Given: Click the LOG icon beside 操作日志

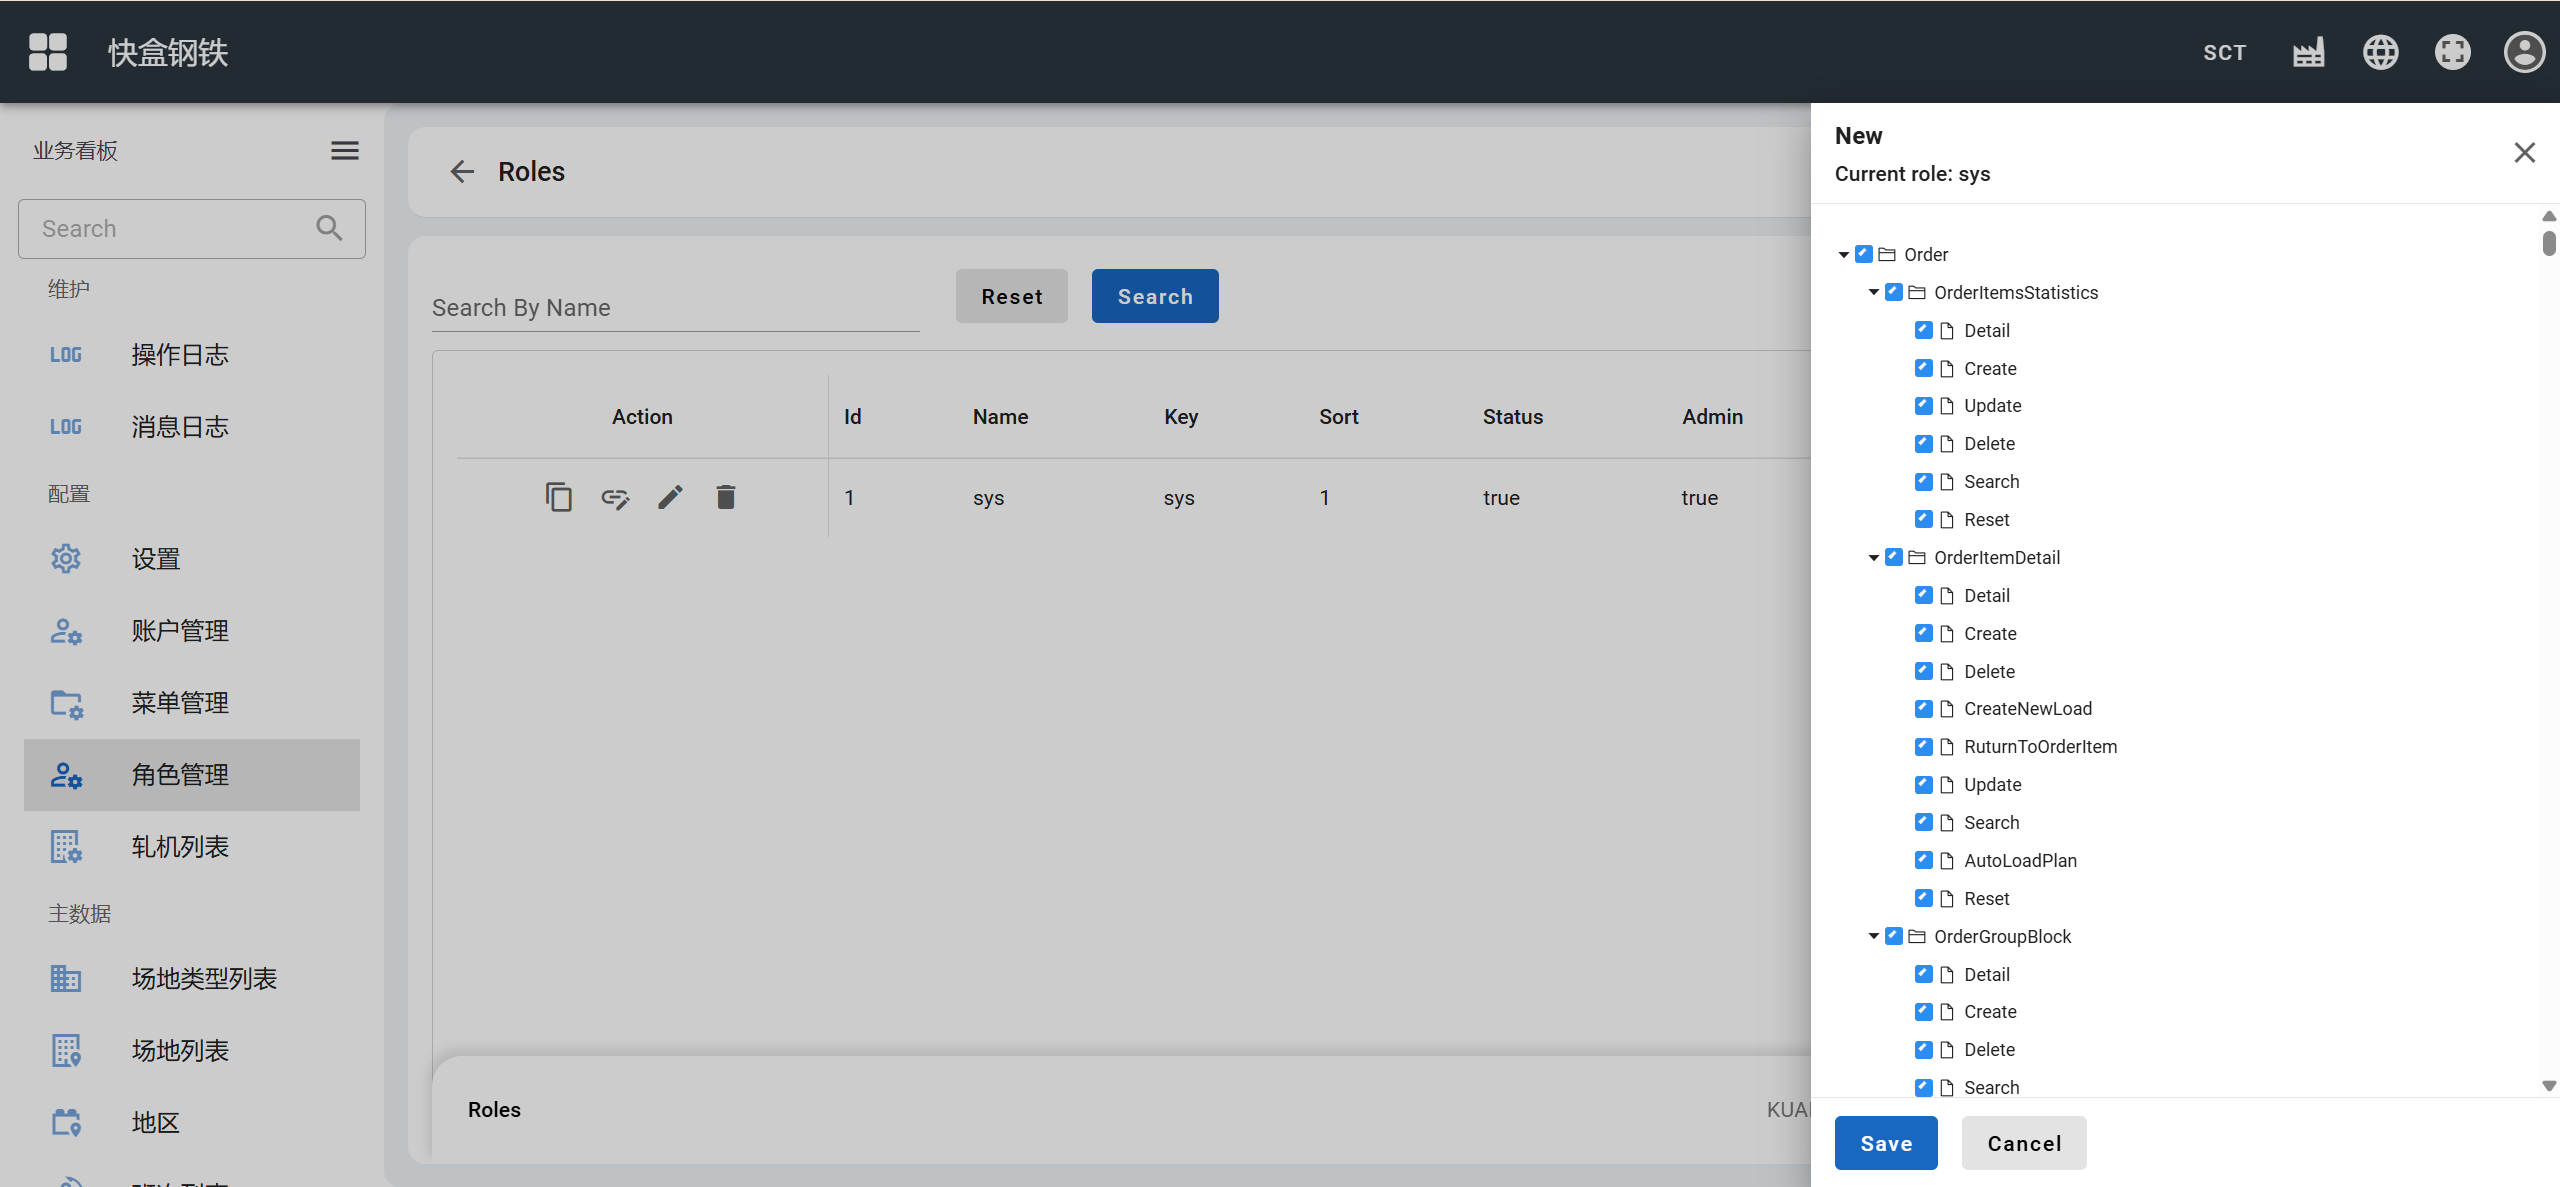Looking at the screenshot, I should [x=66, y=355].
